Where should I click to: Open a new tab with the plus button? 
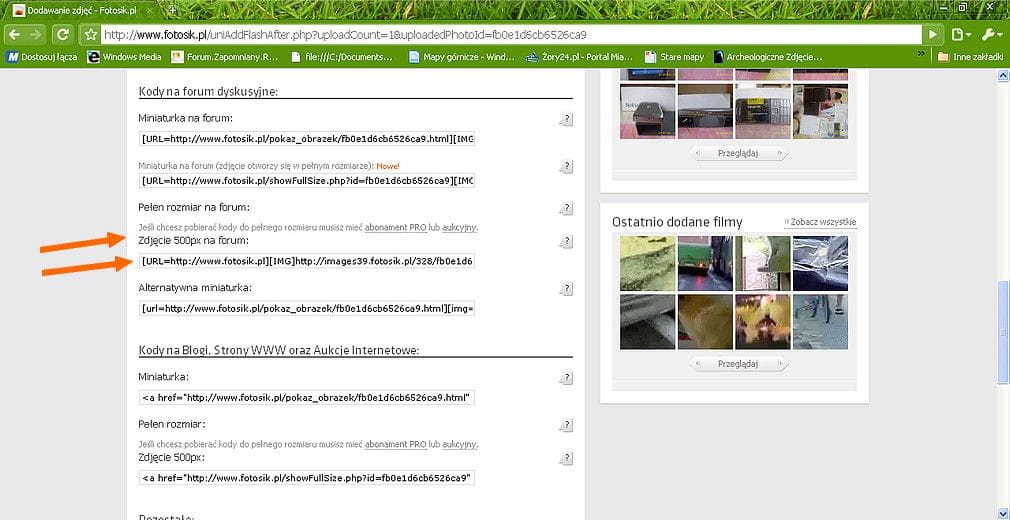tap(173, 10)
